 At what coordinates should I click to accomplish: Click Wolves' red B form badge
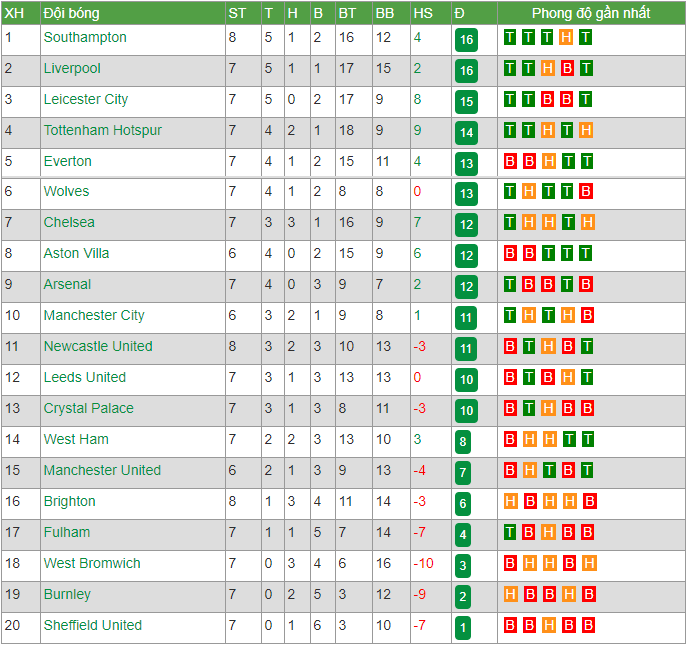[x=586, y=191]
